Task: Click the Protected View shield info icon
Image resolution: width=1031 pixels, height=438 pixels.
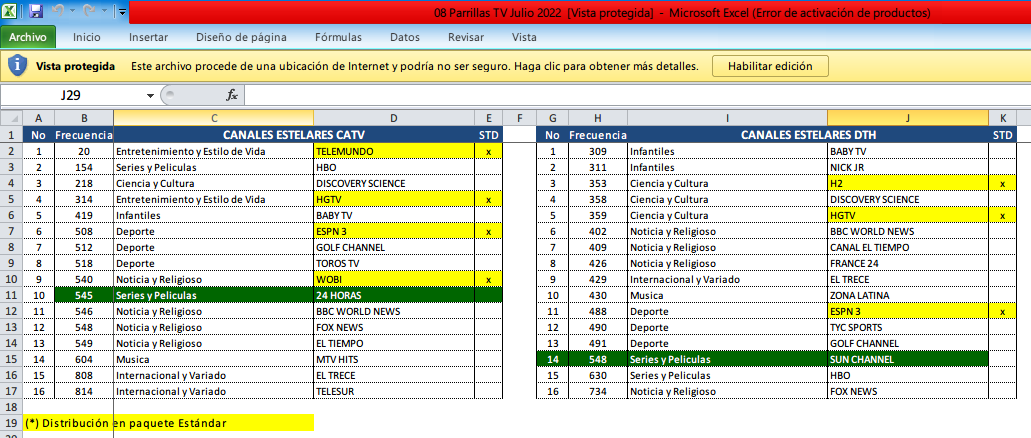Action: click(18, 66)
